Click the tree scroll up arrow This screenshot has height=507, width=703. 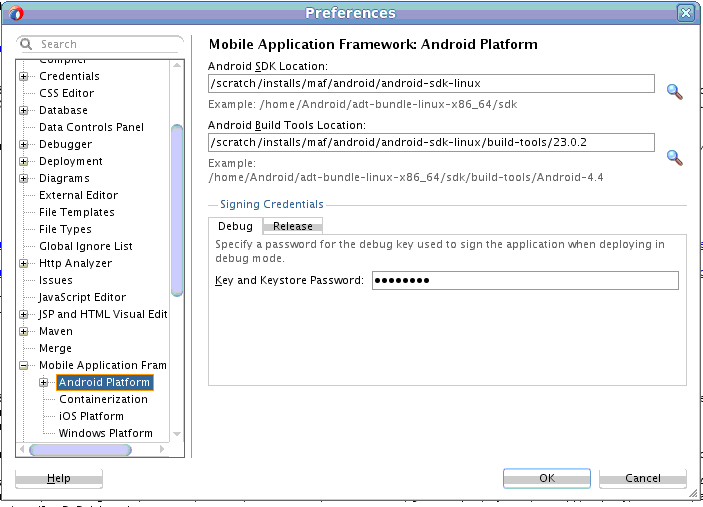[177, 65]
